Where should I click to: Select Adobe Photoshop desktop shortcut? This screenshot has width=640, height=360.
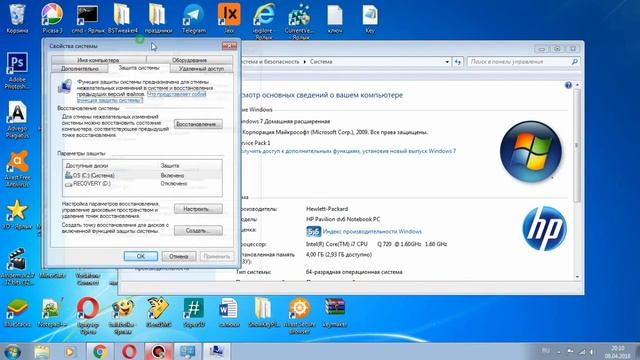[x=17, y=70]
